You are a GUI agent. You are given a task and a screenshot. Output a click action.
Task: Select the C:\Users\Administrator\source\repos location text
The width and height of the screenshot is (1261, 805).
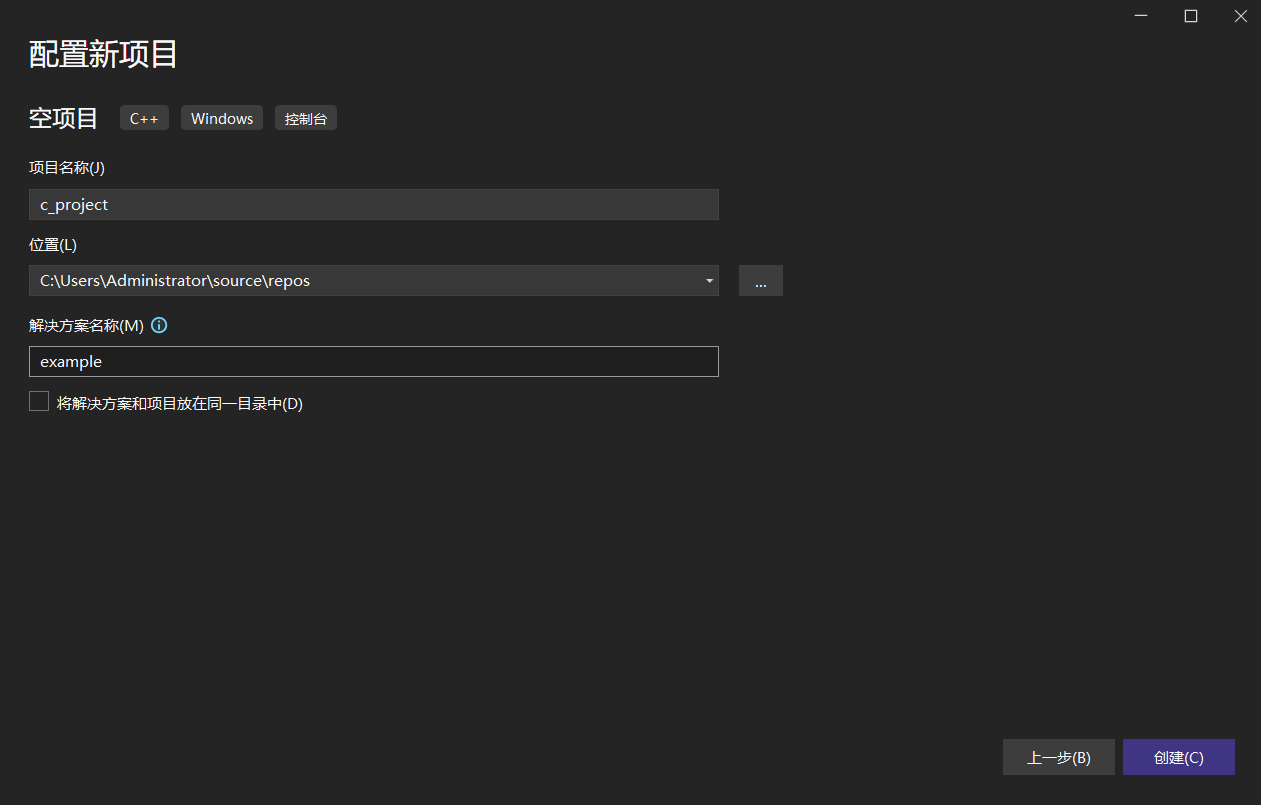(175, 281)
